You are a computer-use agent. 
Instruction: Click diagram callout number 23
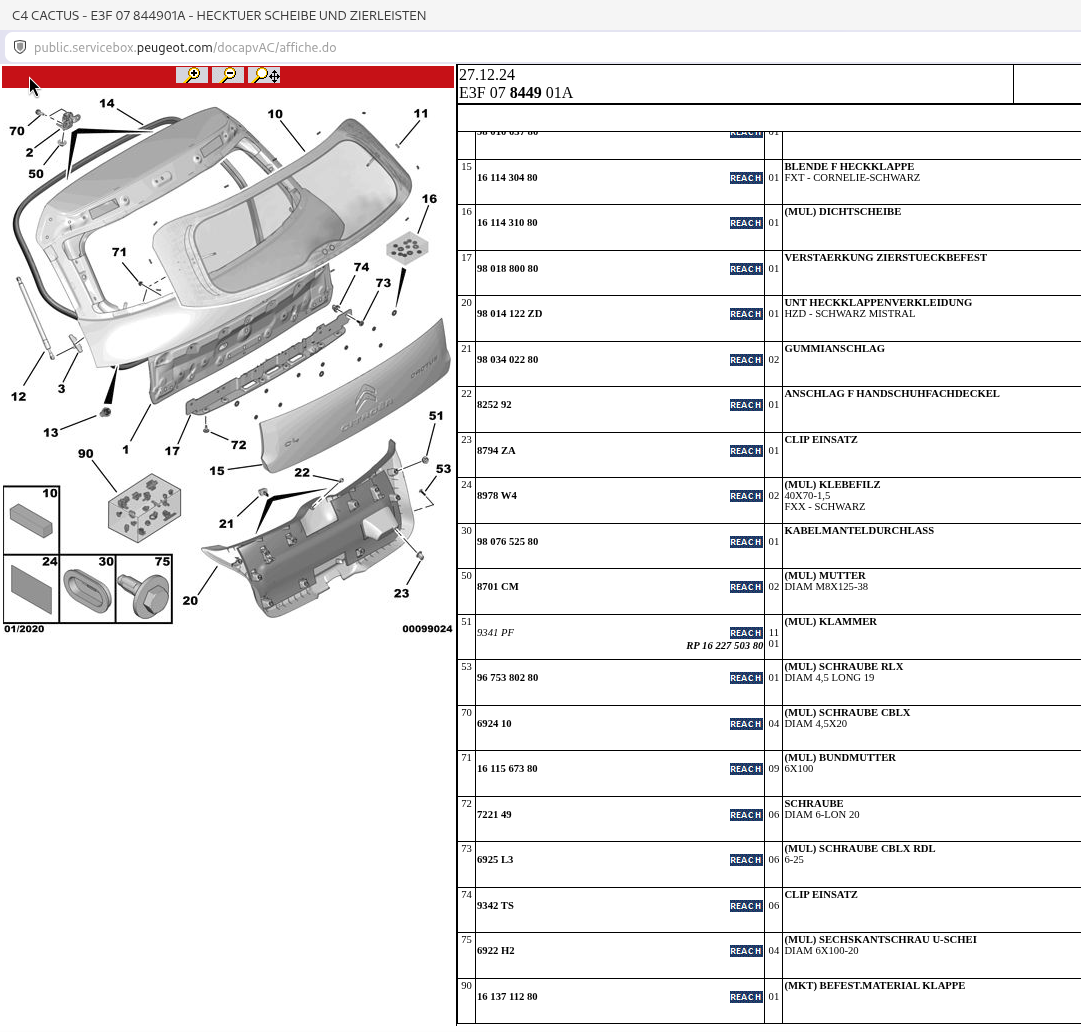pos(401,594)
